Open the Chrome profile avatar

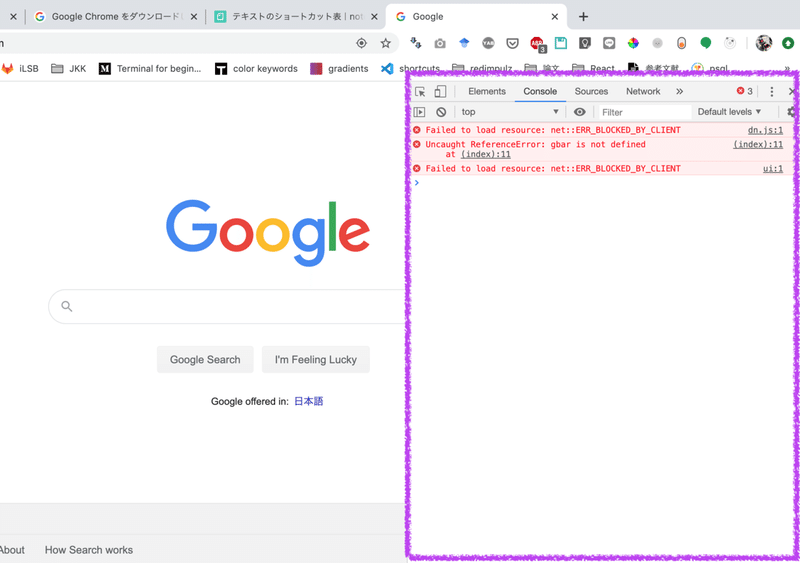[763, 43]
